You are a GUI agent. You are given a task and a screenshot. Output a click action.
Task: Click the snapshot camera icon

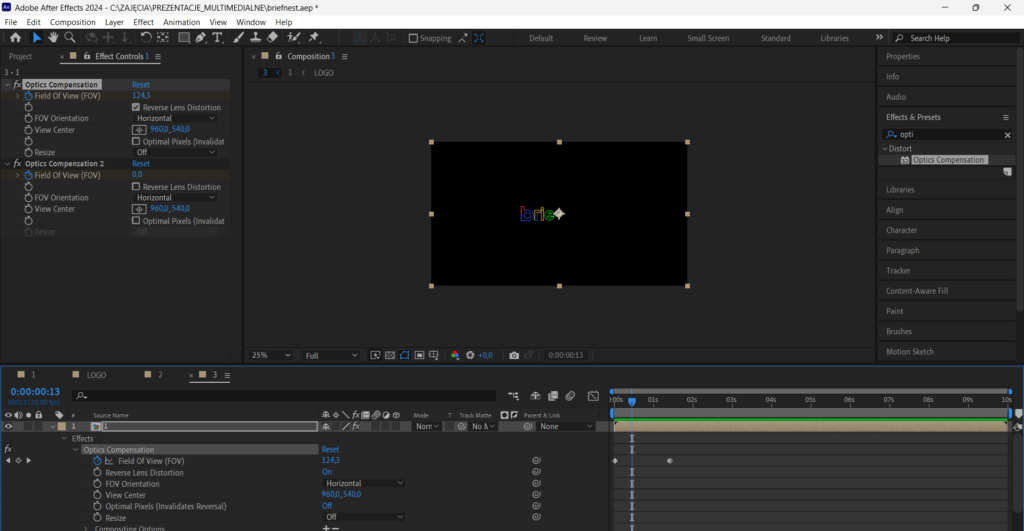click(x=514, y=355)
